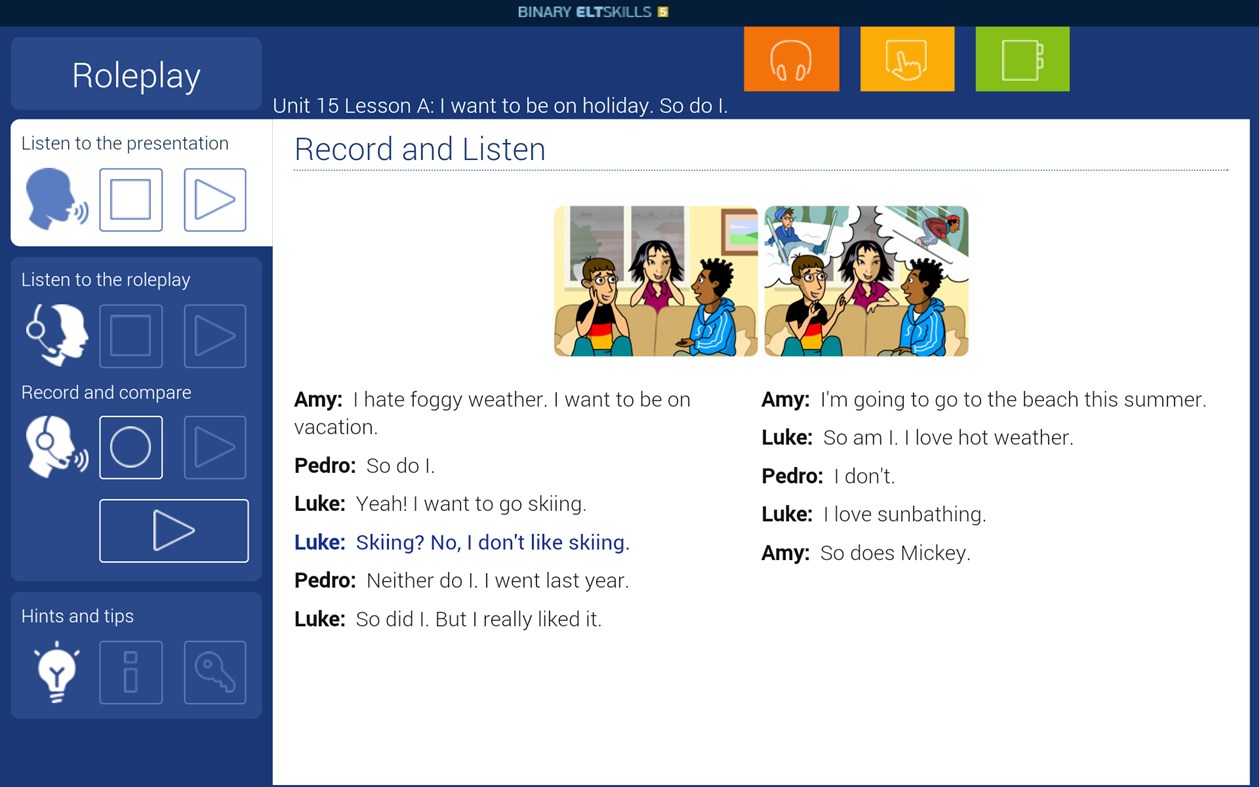Screen dimensions: 1259x787
Task: Open the green book activity icon
Action: 1021,58
